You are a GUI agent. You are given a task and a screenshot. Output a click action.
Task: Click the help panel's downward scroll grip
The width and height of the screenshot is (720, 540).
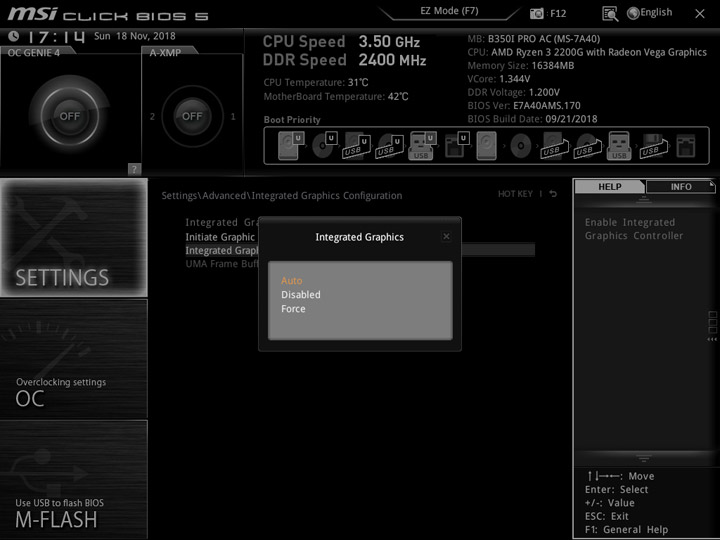coord(643,458)
